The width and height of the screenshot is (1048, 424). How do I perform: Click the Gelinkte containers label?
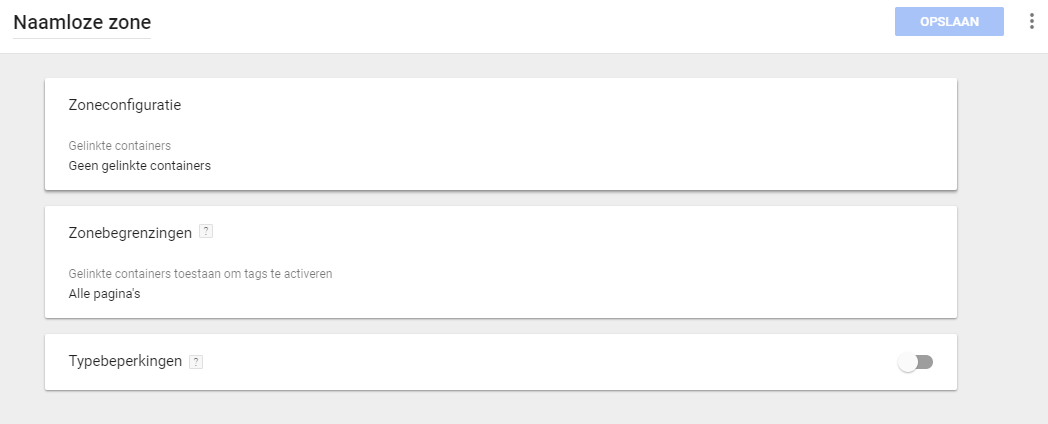coord(120,146)
